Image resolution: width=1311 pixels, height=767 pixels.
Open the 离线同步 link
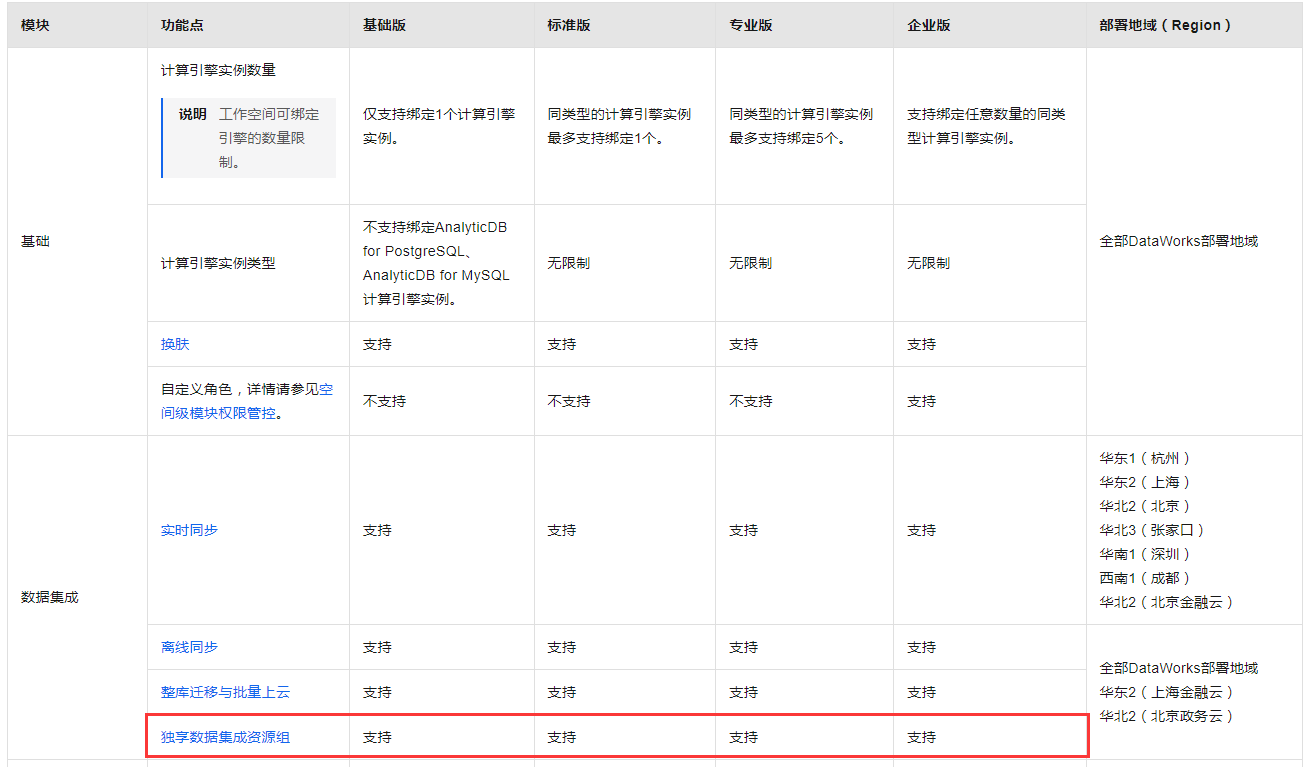coord(189,647)
